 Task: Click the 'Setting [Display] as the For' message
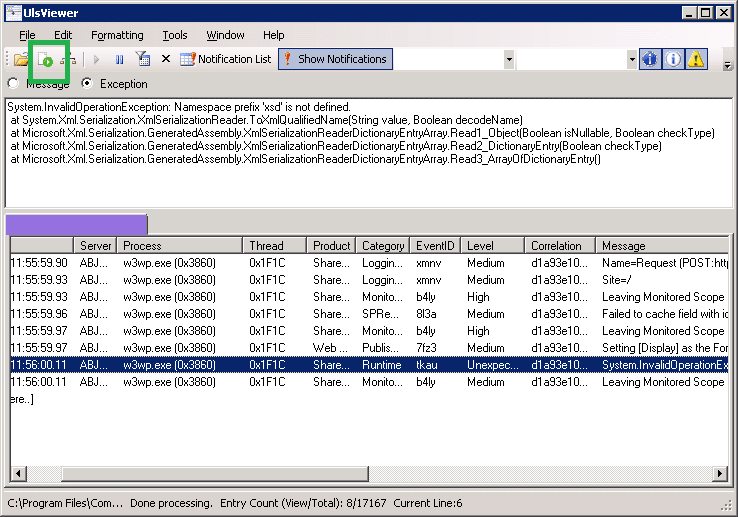(665, 348)
